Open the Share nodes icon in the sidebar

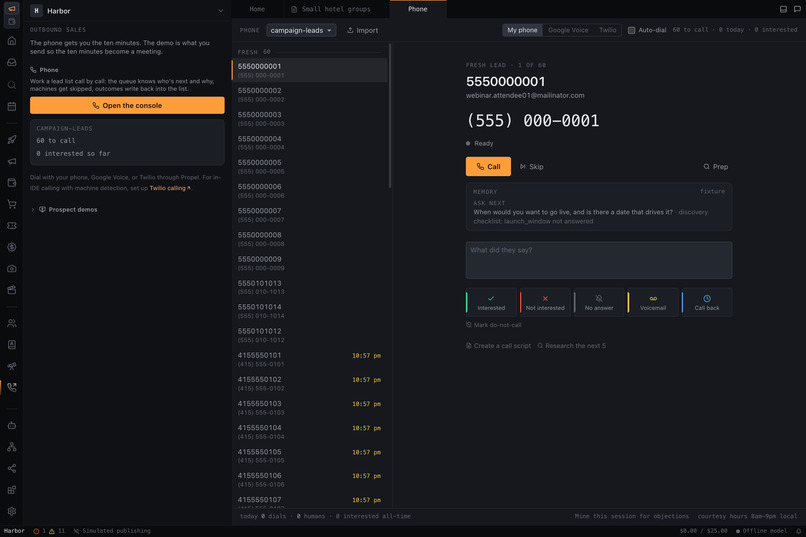pyautogui.click(x=12, y=469)
